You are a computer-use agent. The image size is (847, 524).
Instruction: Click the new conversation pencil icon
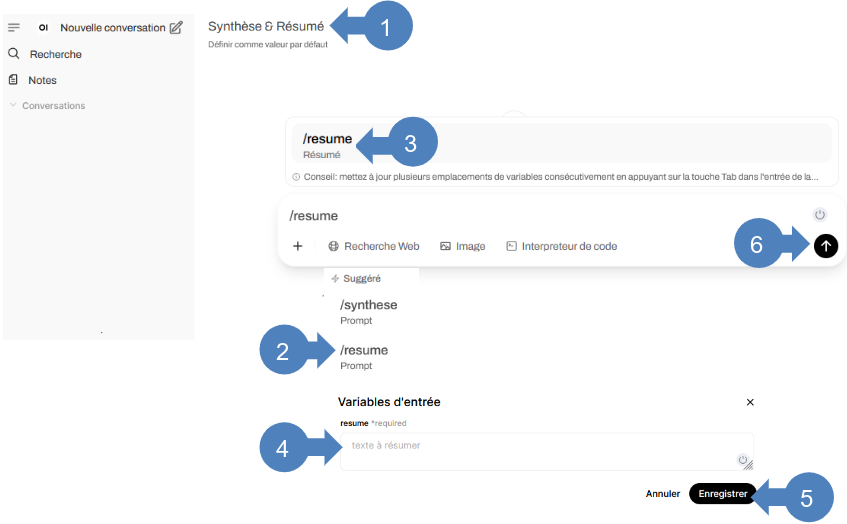pyautogui.click(x=176, y=28)
